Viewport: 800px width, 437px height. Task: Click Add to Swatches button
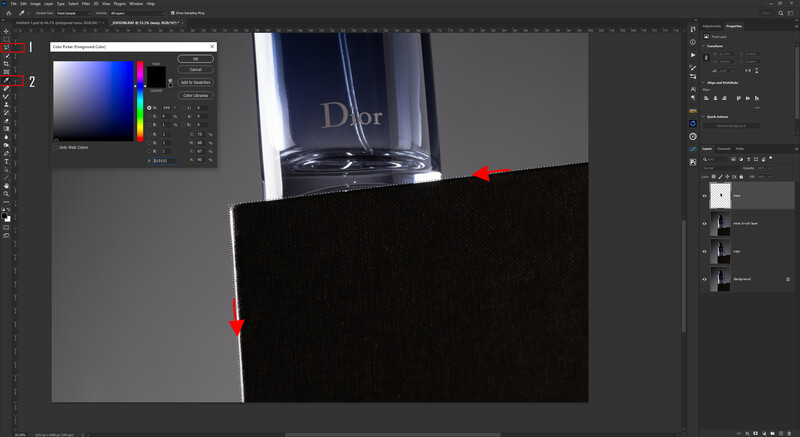coord(195,82)
